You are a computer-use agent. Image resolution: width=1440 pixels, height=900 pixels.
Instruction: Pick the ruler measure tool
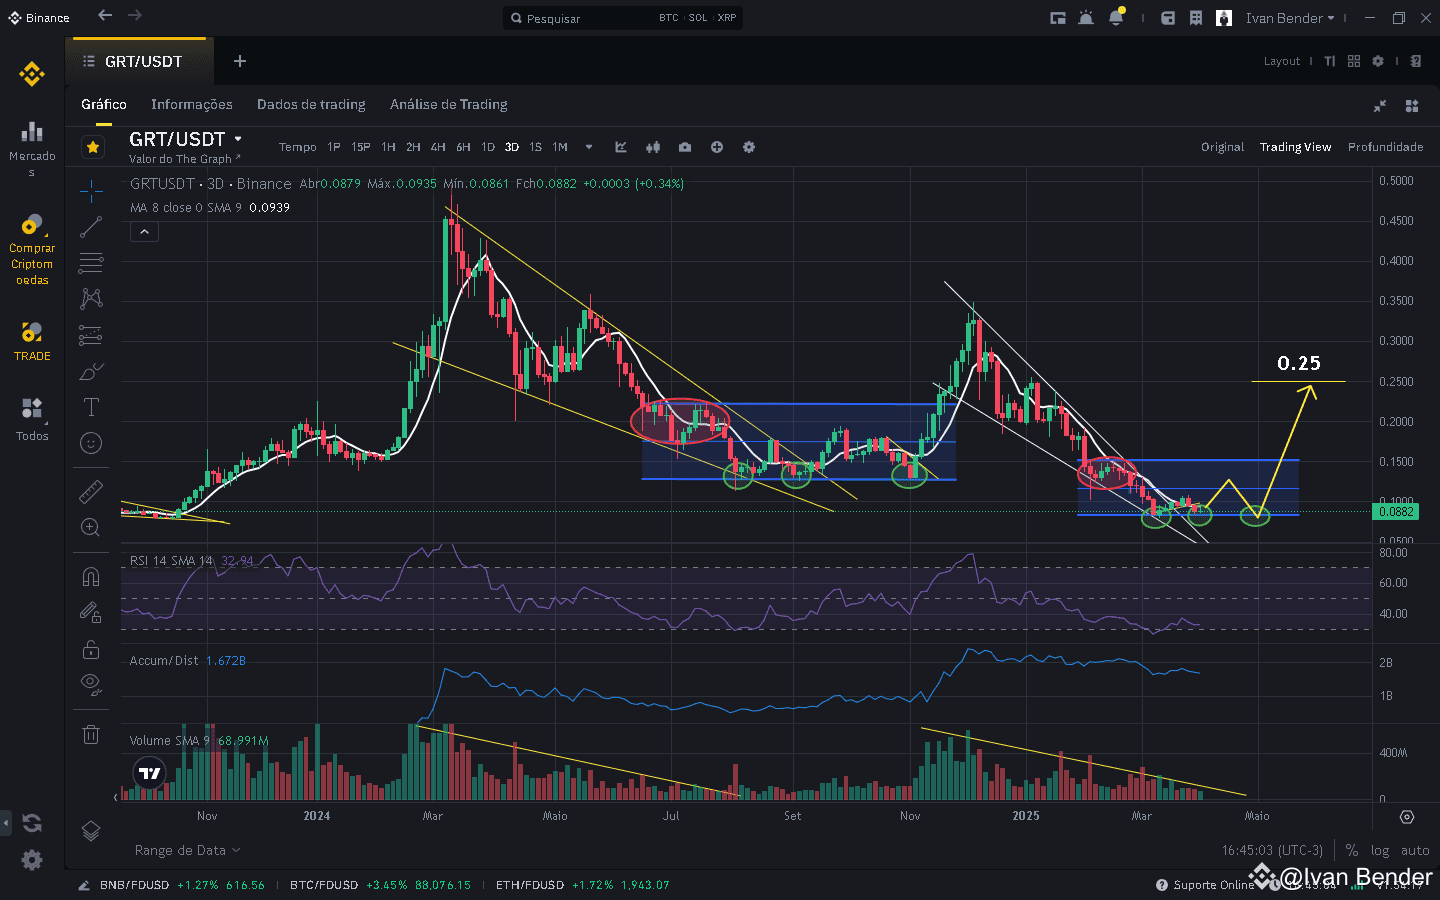click(91, 491)
